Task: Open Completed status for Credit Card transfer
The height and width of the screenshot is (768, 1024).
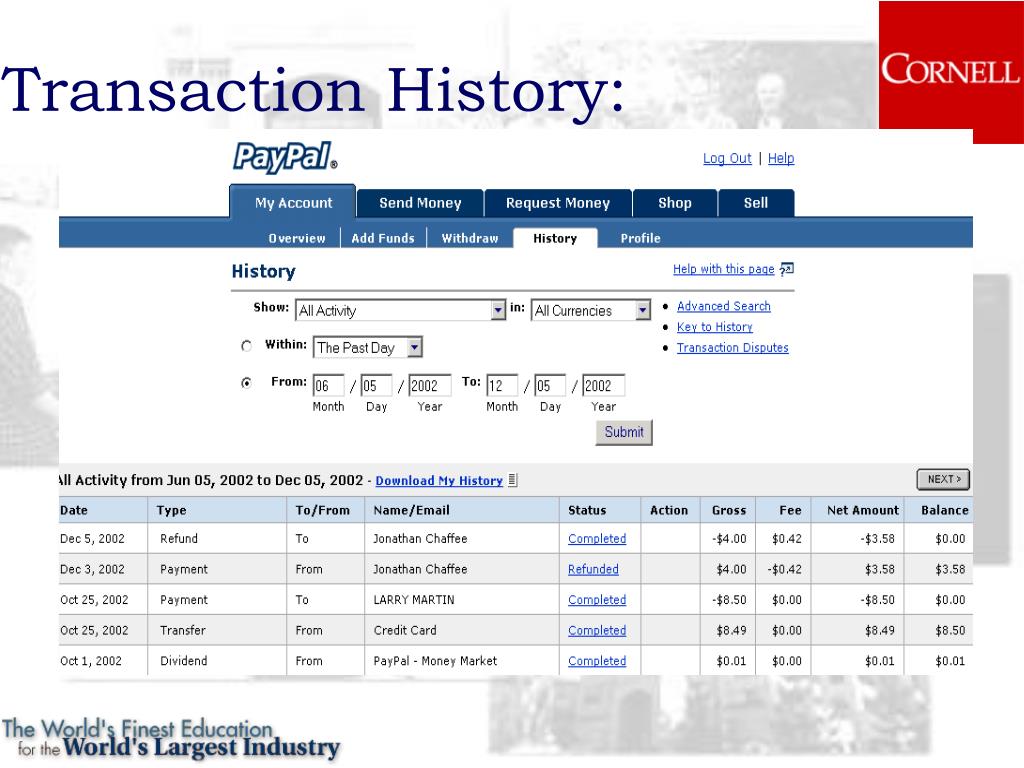Action: 597,630
